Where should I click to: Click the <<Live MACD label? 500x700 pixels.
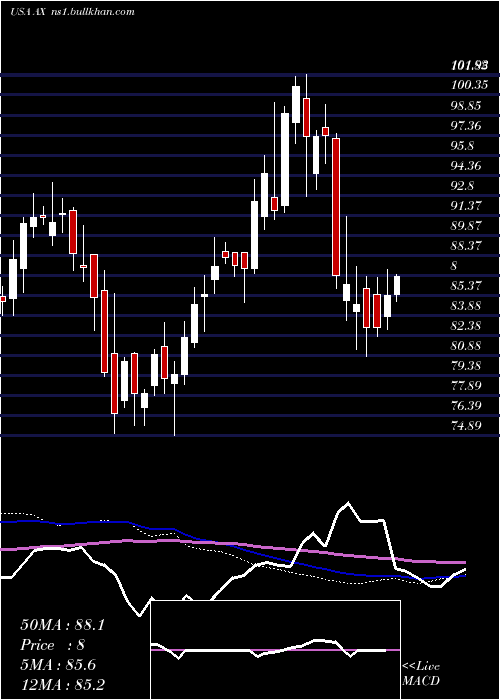pos(421,673)
